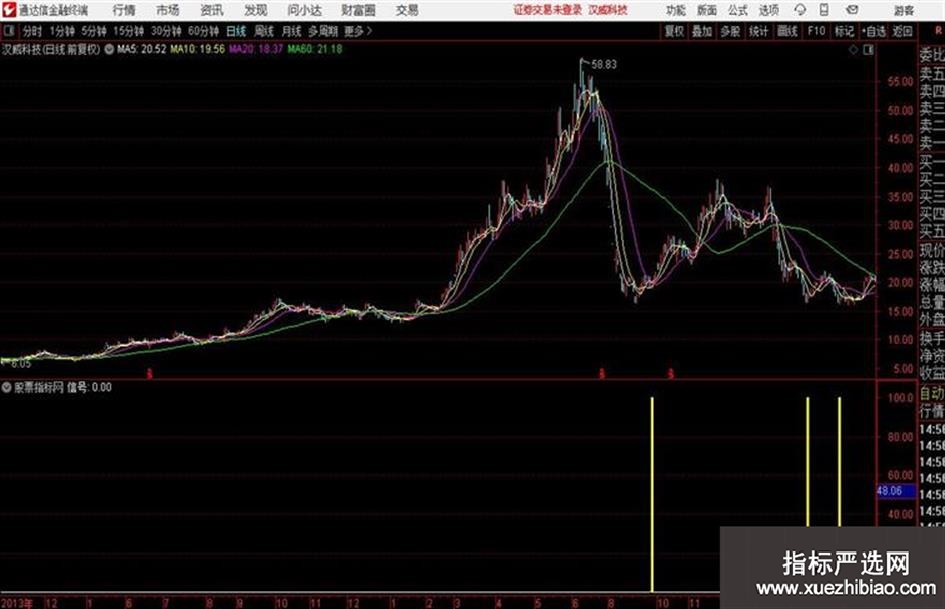Click the diamond icon at chart top right
Screen dimensions: 945x609
853,50
